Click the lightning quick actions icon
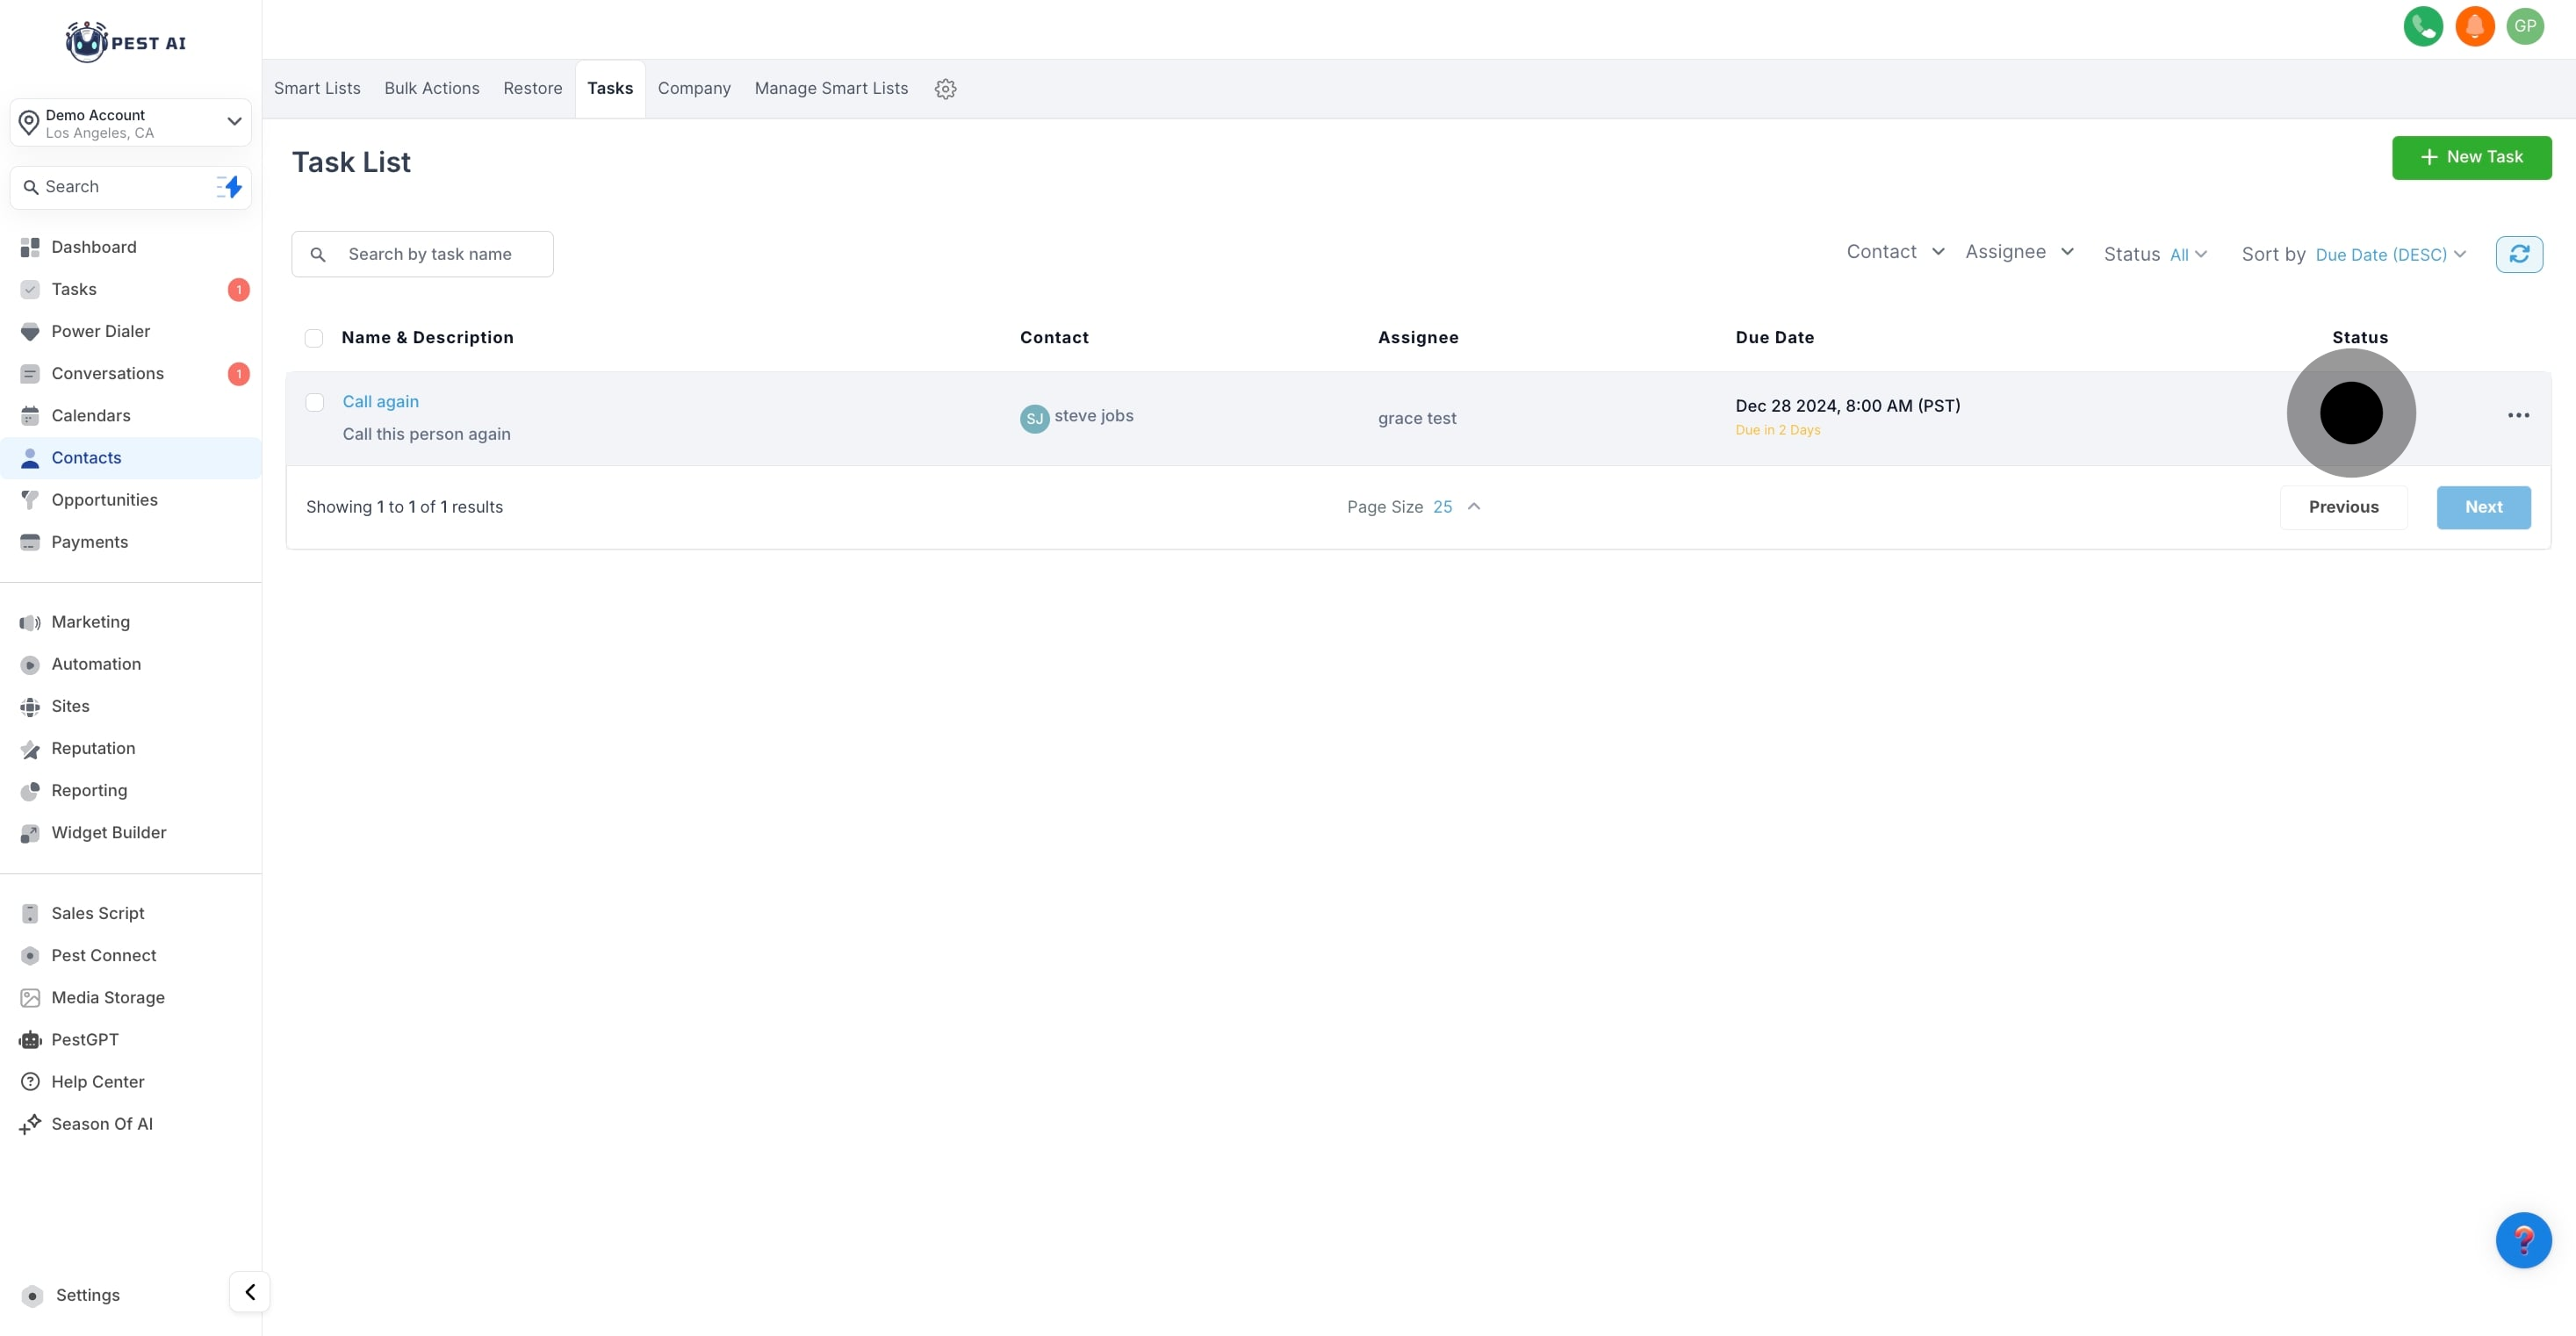 point(231,187)
